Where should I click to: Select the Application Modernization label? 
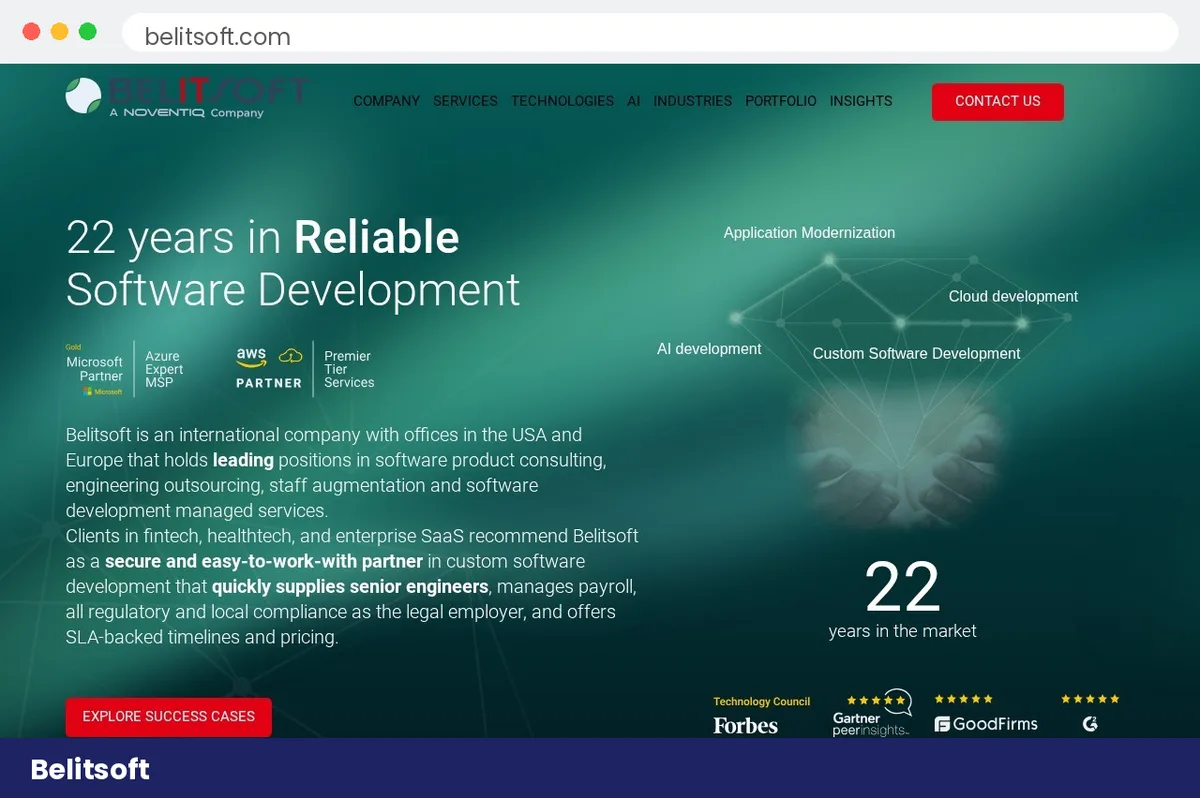coord(809,233)
